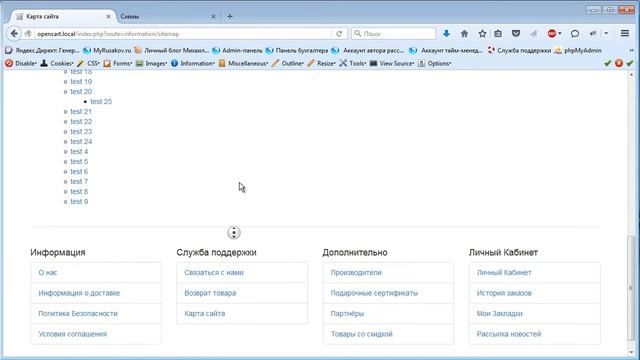
Task: Open the Панель бухгалтера bookmark
Action: pyautogui.click(x=297, y=50)
